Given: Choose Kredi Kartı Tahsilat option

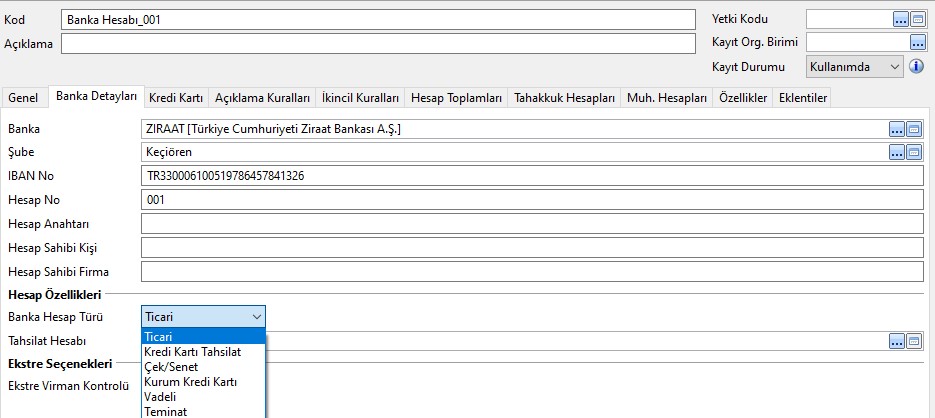Looking at the screenshot, I should (x=203, y=352).
